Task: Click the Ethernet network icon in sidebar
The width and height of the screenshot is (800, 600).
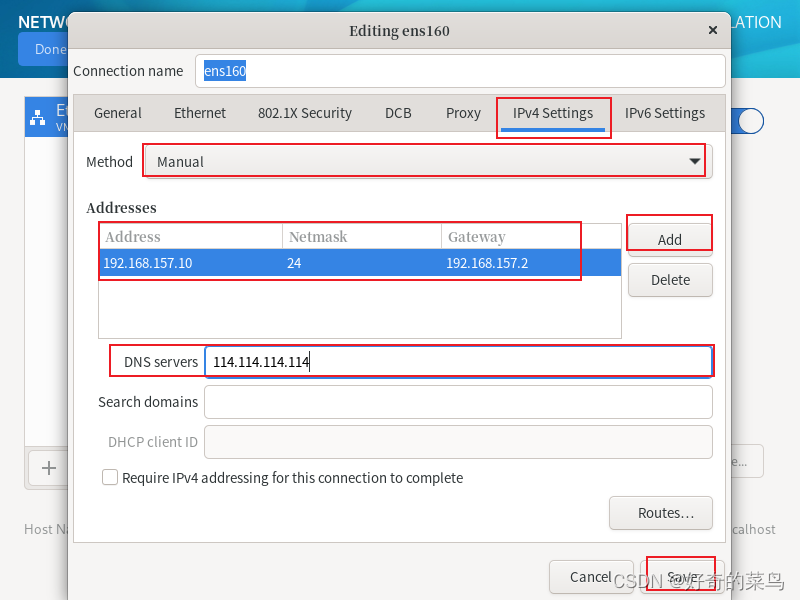Action: 37,117
